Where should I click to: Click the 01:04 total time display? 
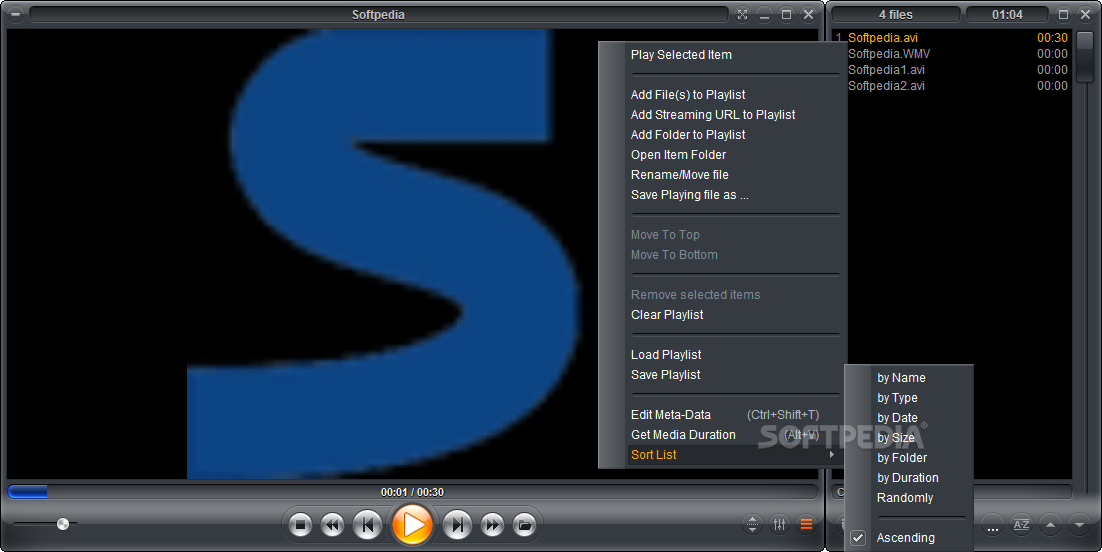(x=1007, y=15)
